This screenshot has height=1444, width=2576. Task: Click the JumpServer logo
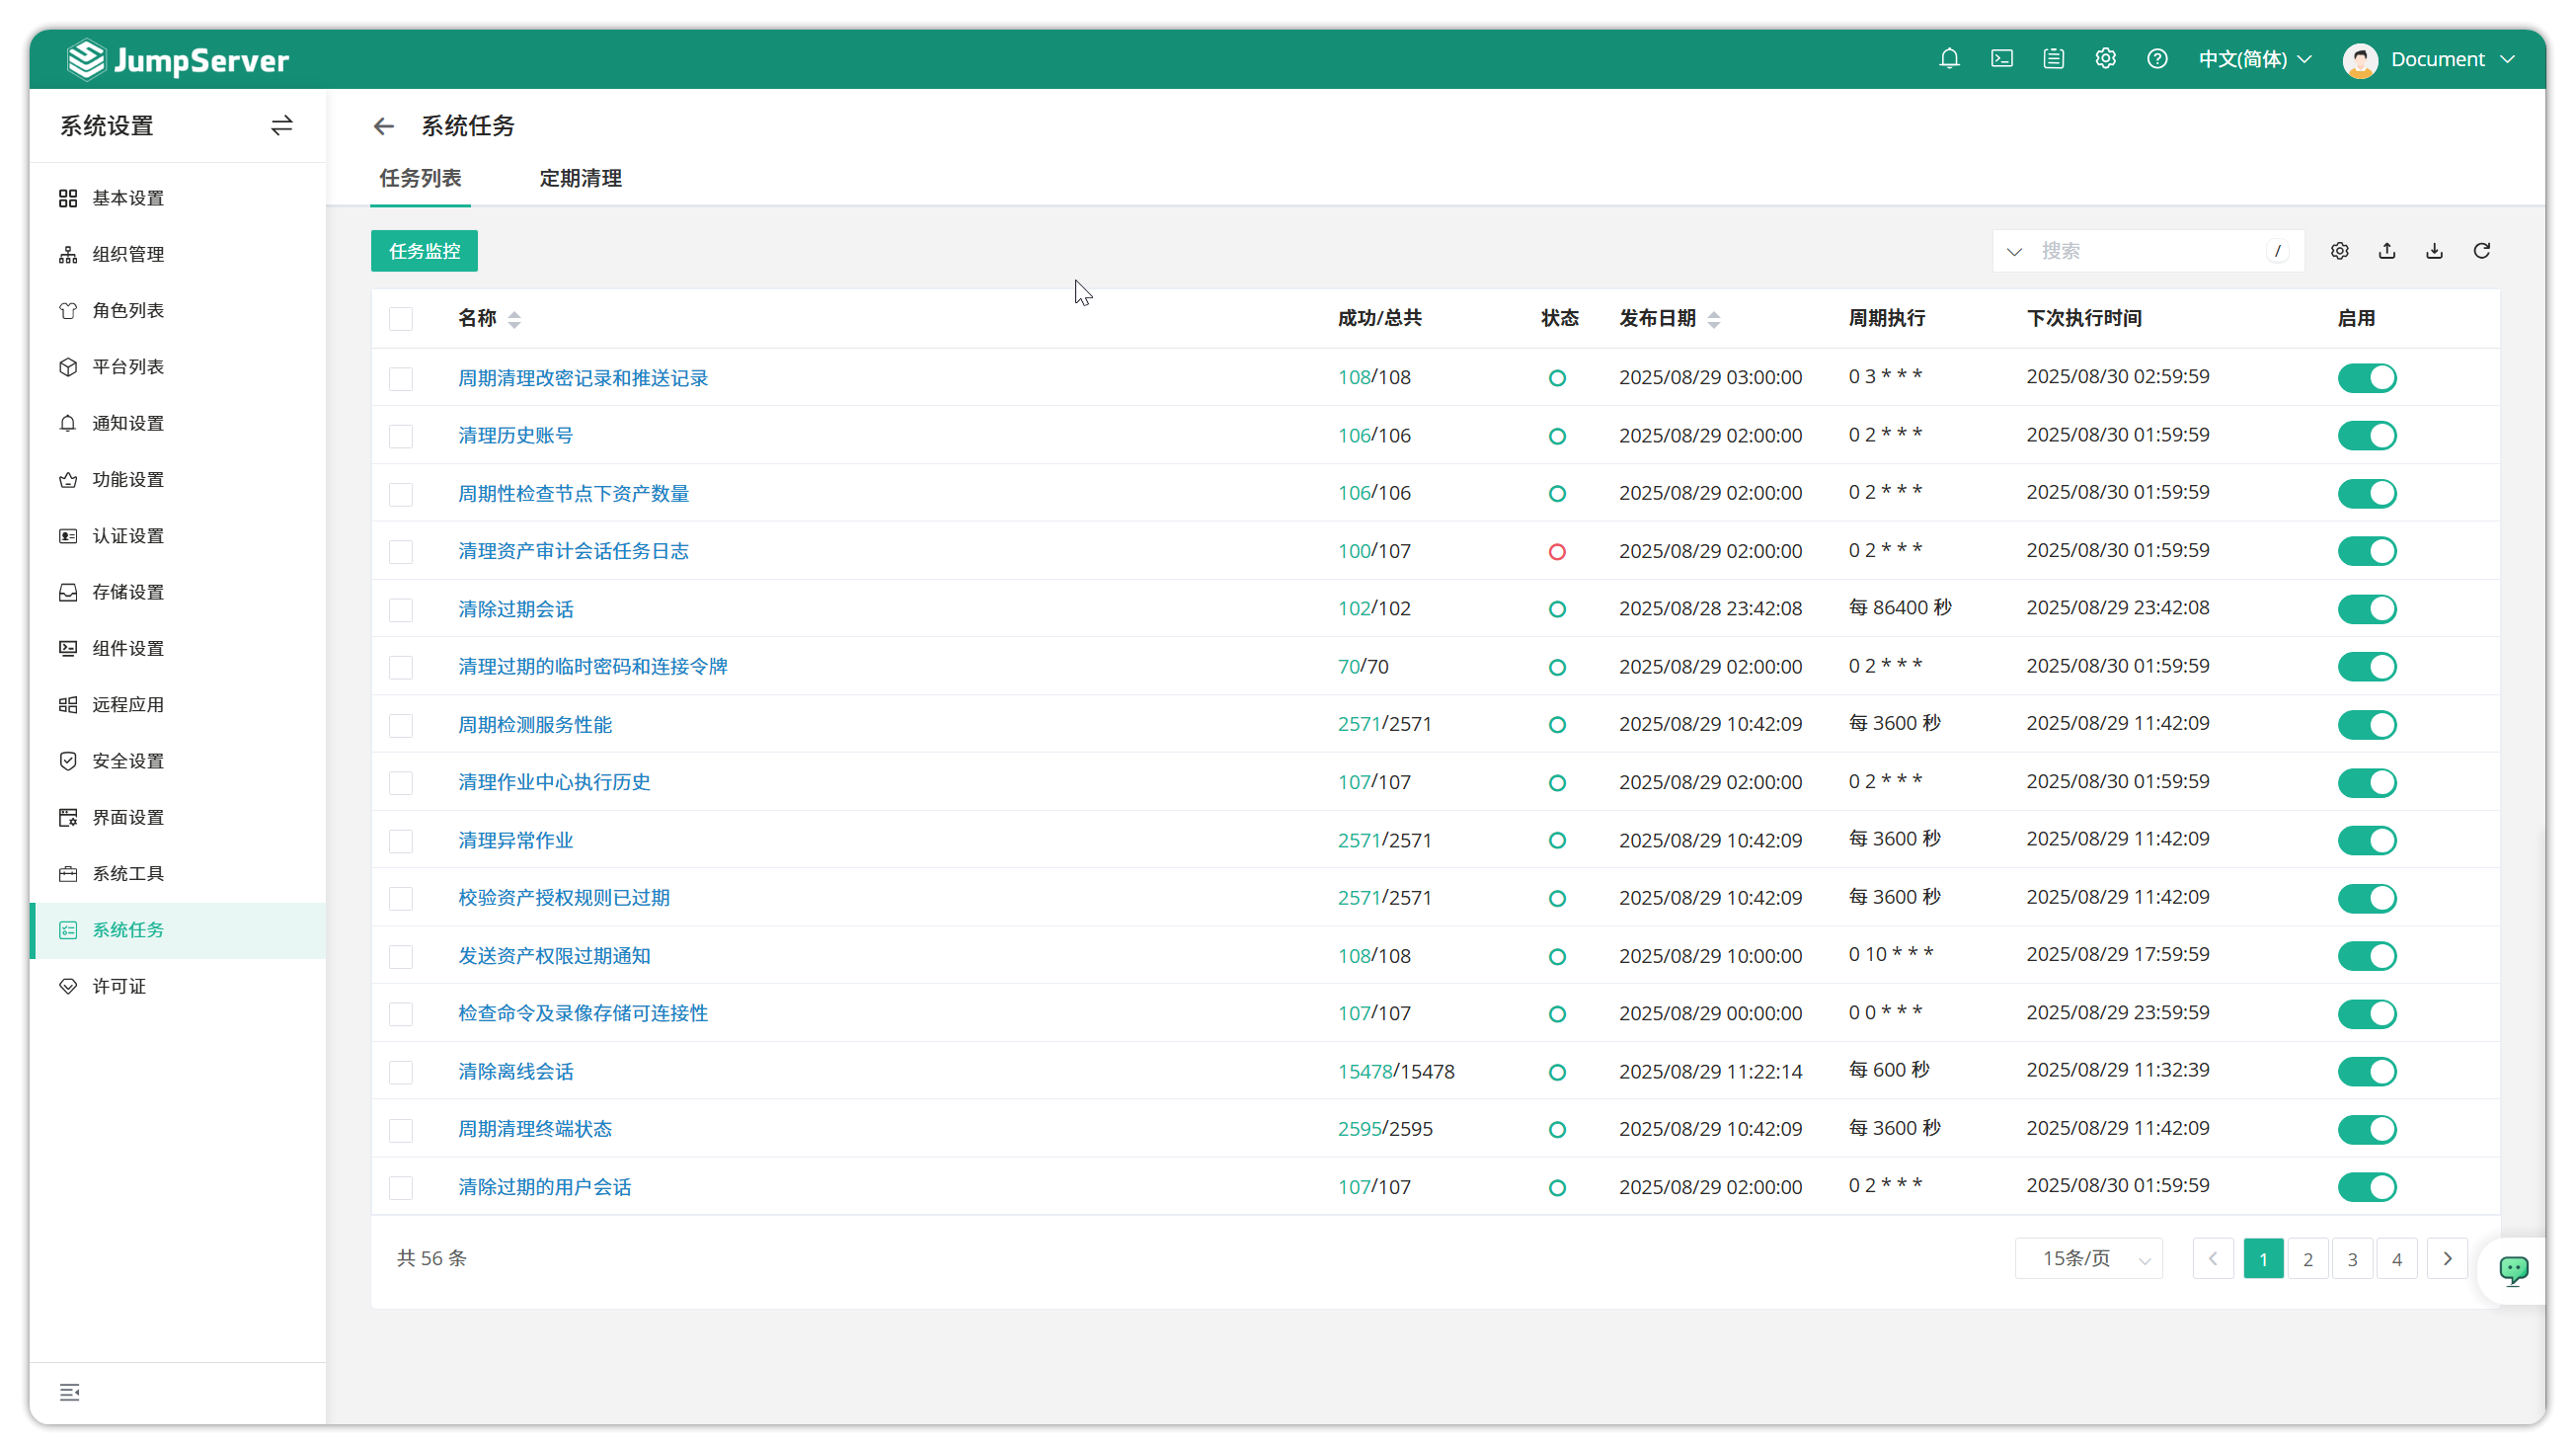pos(178,60)
